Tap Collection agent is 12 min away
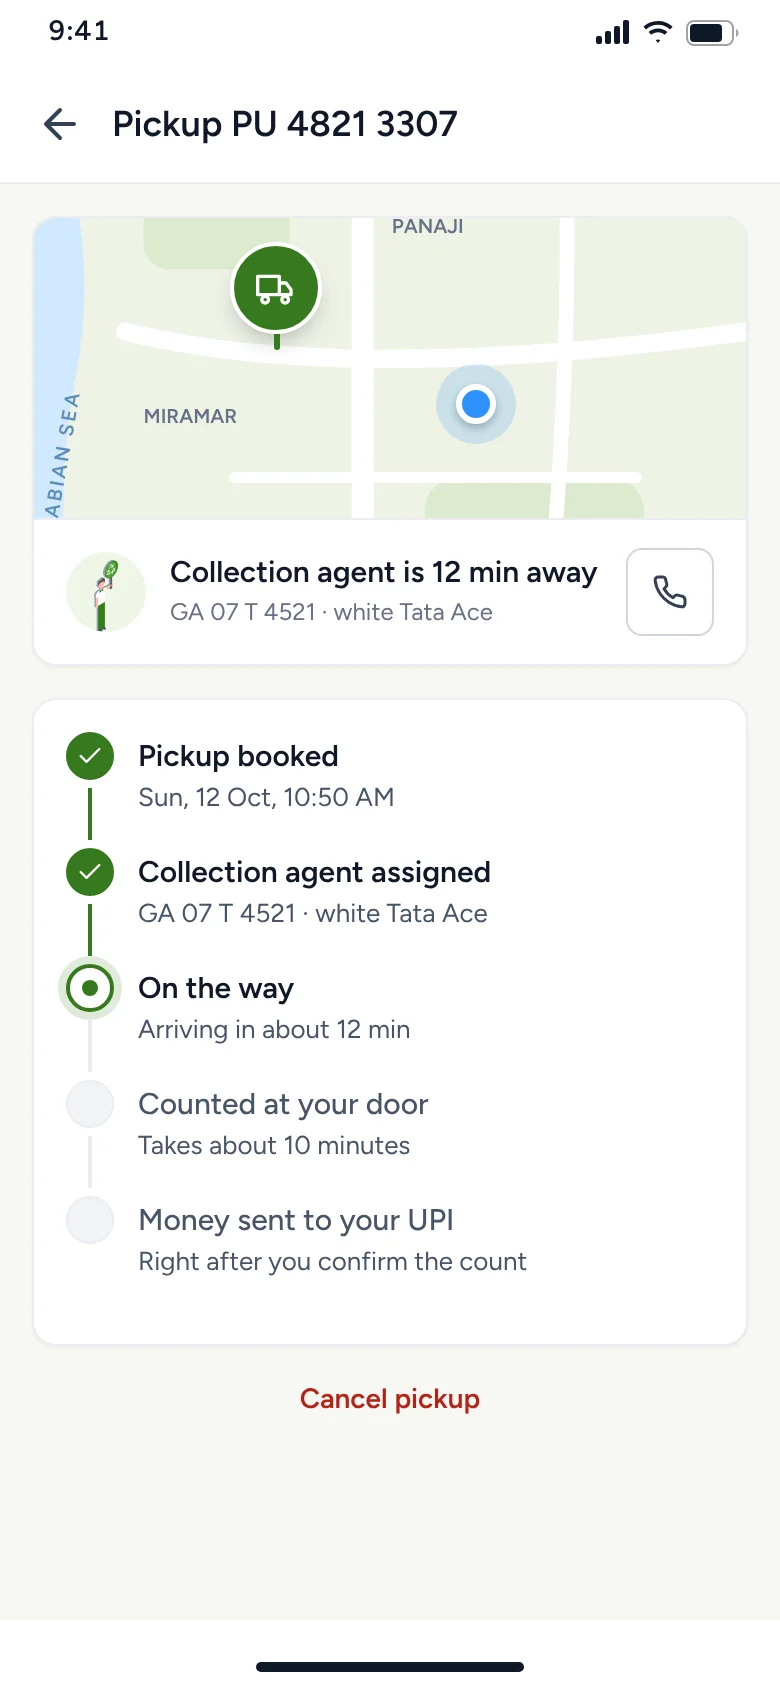 coord(384,572)
